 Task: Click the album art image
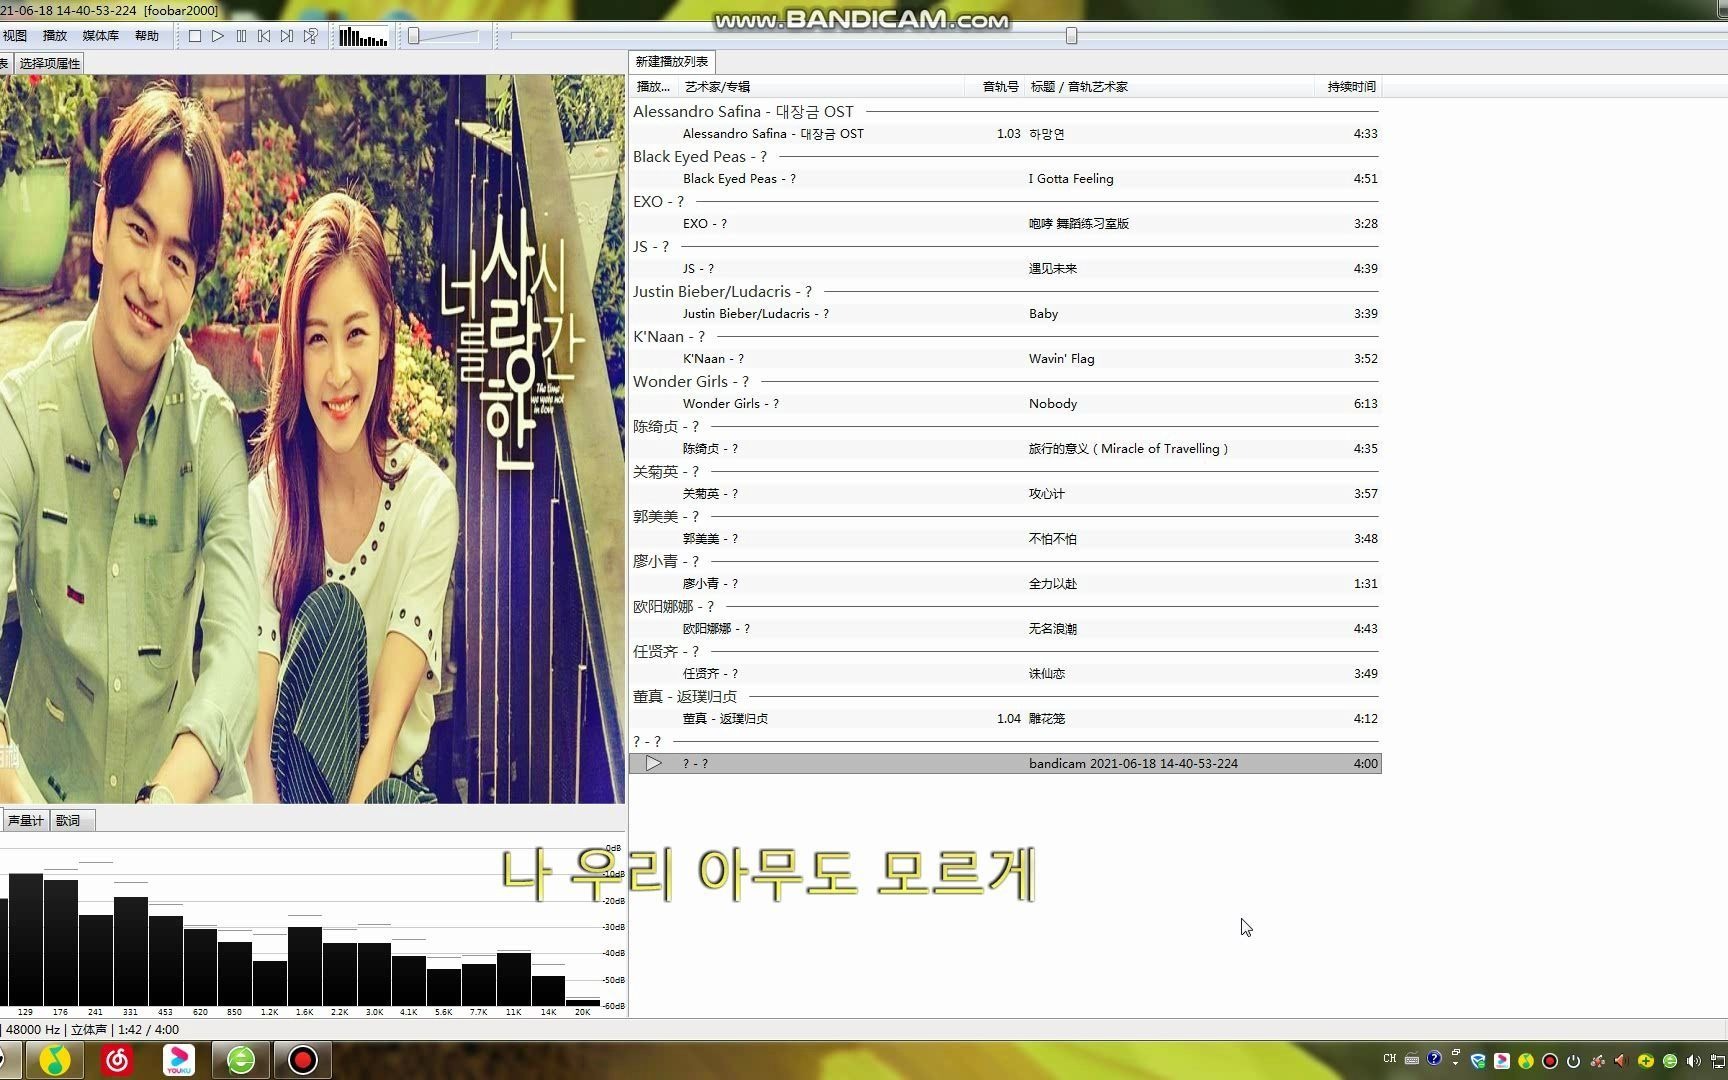click(312, 439)
